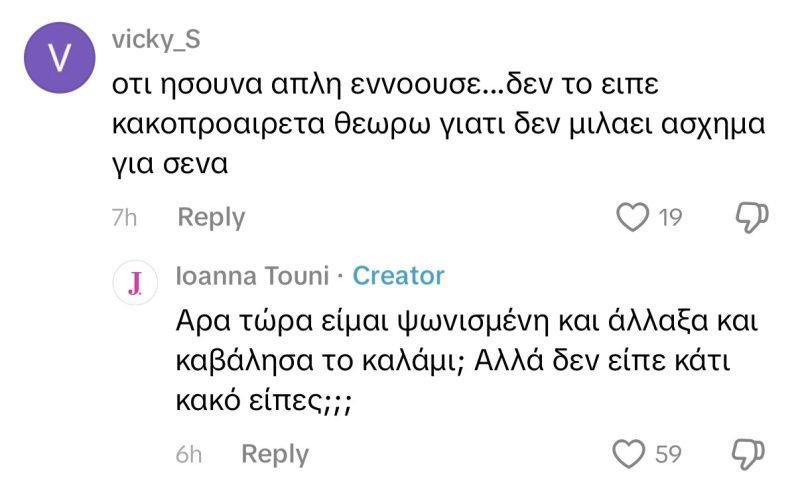Click the 19 likes count

coord(670,217)
